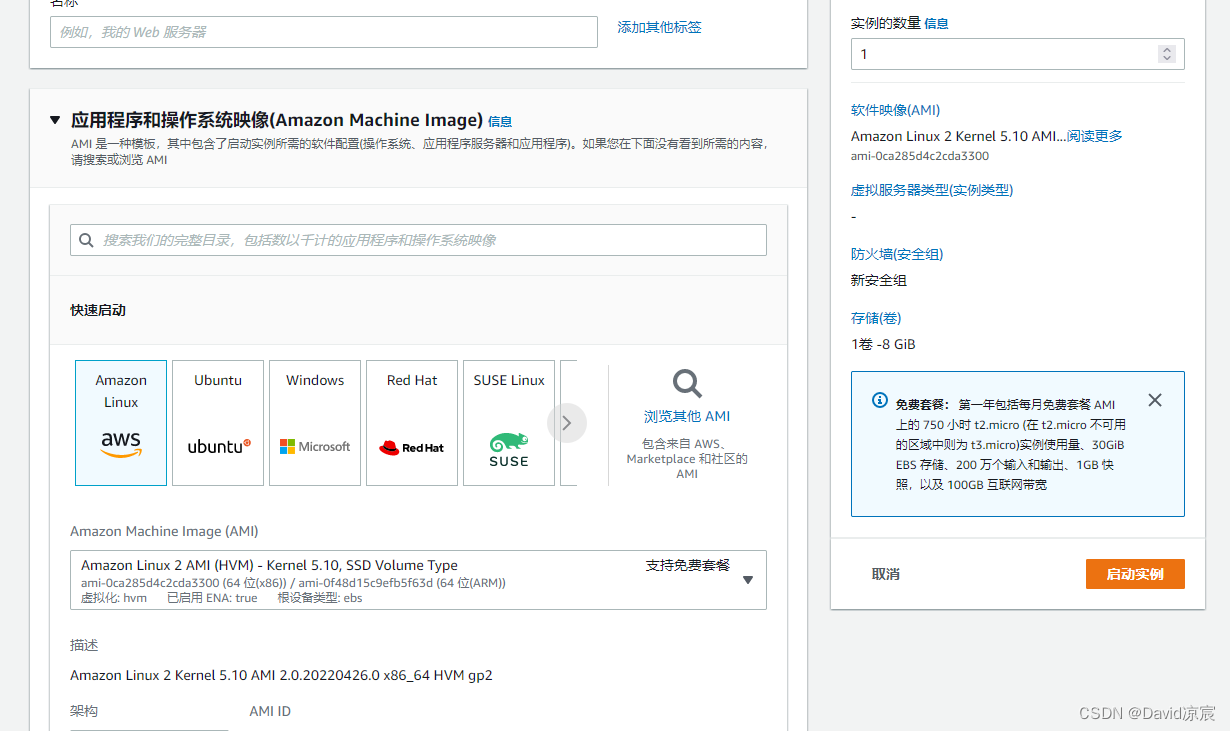The width and height of the screenshot is (1230, 731).
Task: Click the instance count number field
Action: (1018, 54)
